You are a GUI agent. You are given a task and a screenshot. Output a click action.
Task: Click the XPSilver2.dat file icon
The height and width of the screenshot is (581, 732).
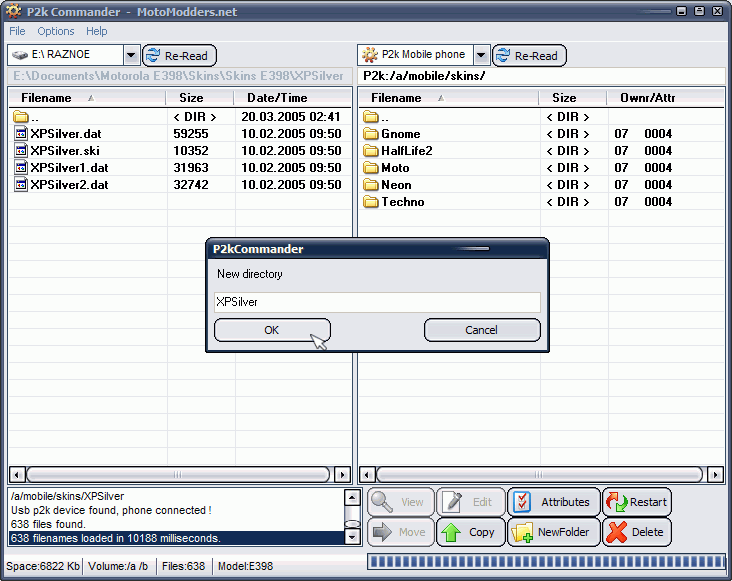(21, 185)
